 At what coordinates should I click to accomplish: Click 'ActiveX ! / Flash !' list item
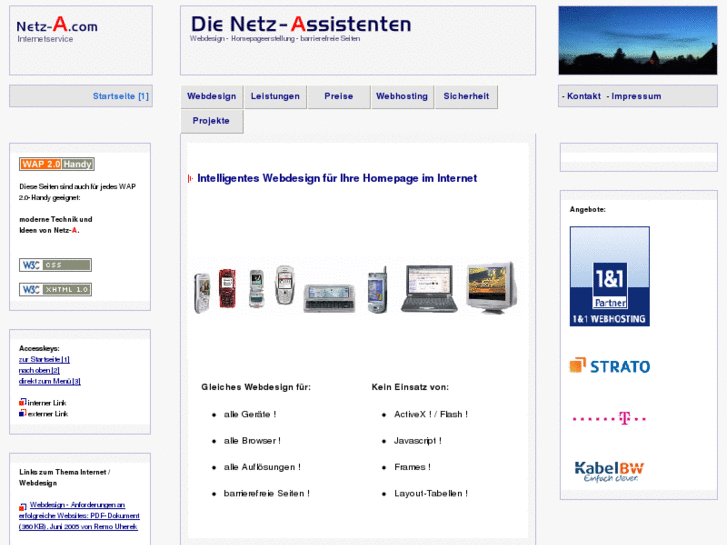point(431,414)
